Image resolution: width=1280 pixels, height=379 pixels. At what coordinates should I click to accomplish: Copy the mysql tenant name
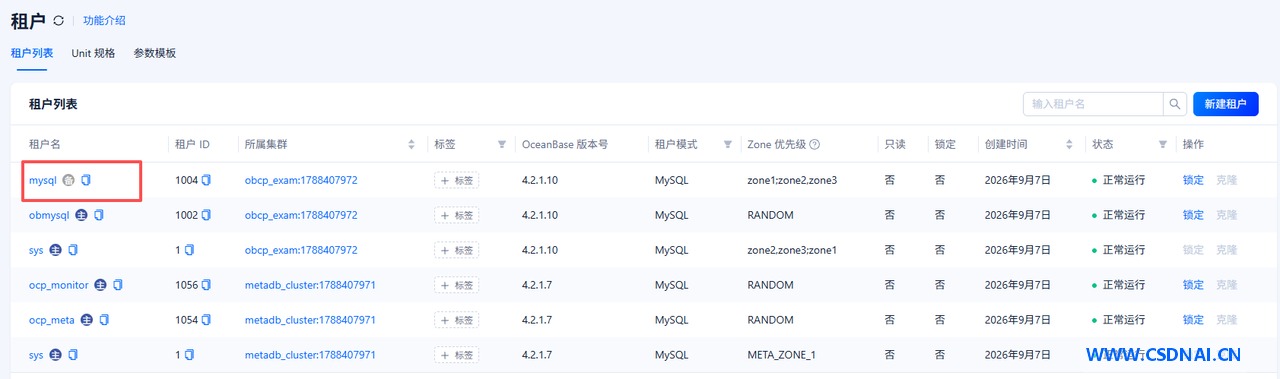pyautogui.click(x=86, y=180)
